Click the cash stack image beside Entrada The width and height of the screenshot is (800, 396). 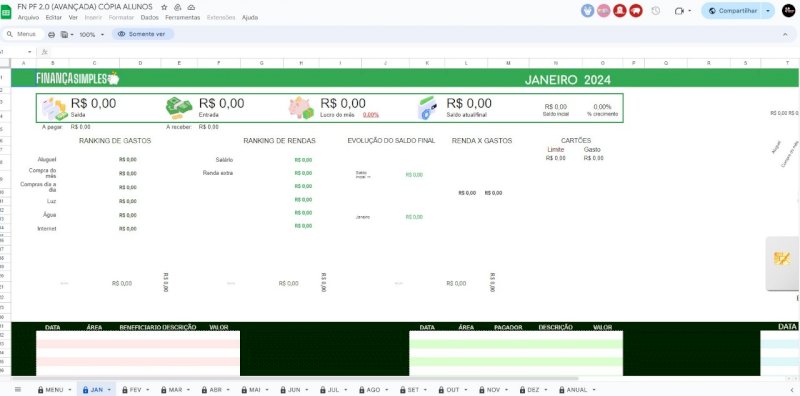[x=179, y=108]
